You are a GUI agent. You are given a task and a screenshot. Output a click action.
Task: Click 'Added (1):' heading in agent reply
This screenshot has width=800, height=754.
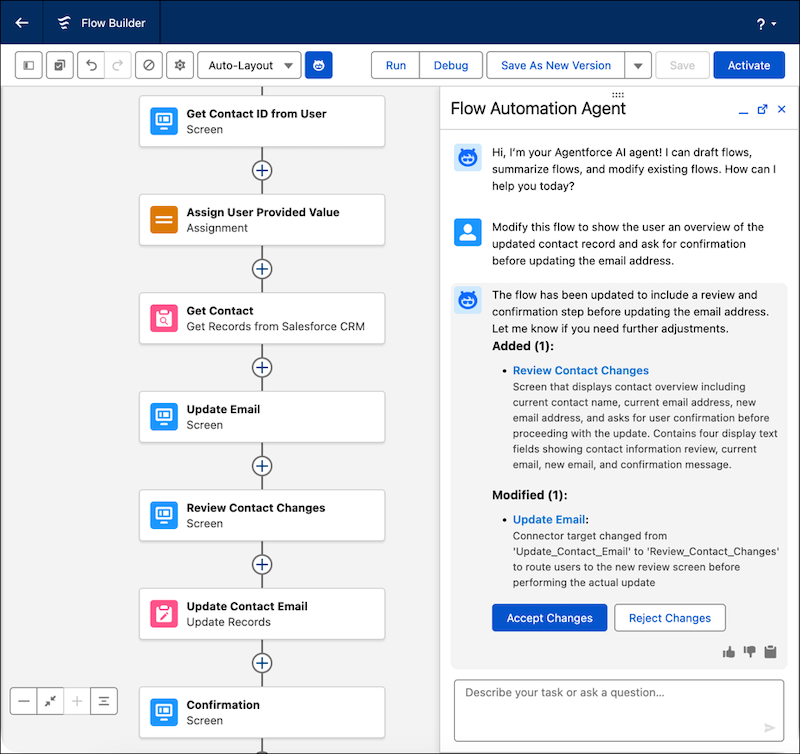pos(522,346)
